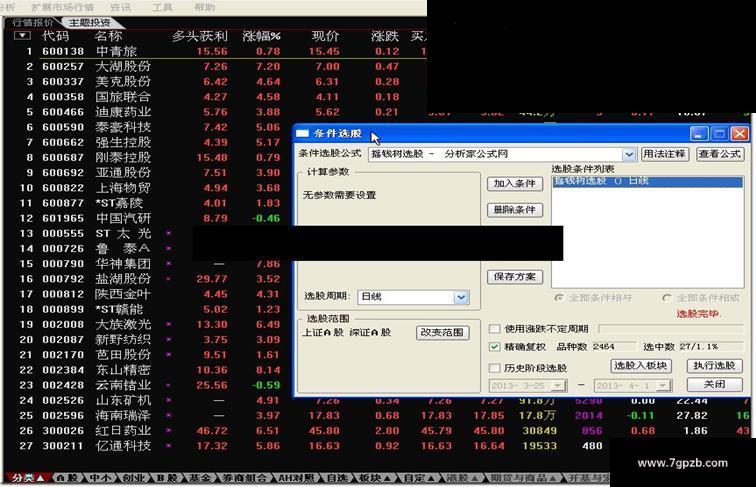The height and width of the screenshot is (487, 756).
Task: Click the 改变范围 button
Action: point(442,333)
